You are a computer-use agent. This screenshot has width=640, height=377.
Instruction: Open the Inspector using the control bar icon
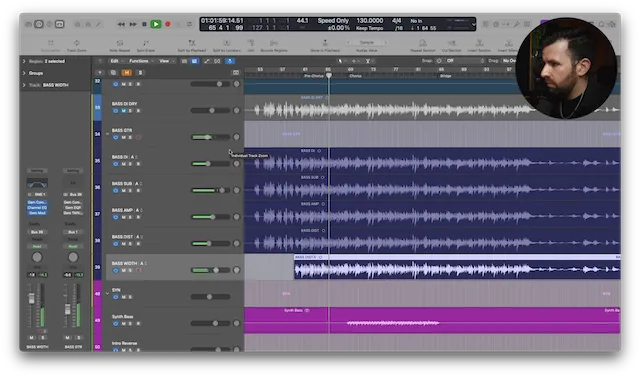(x=39, y=24)
